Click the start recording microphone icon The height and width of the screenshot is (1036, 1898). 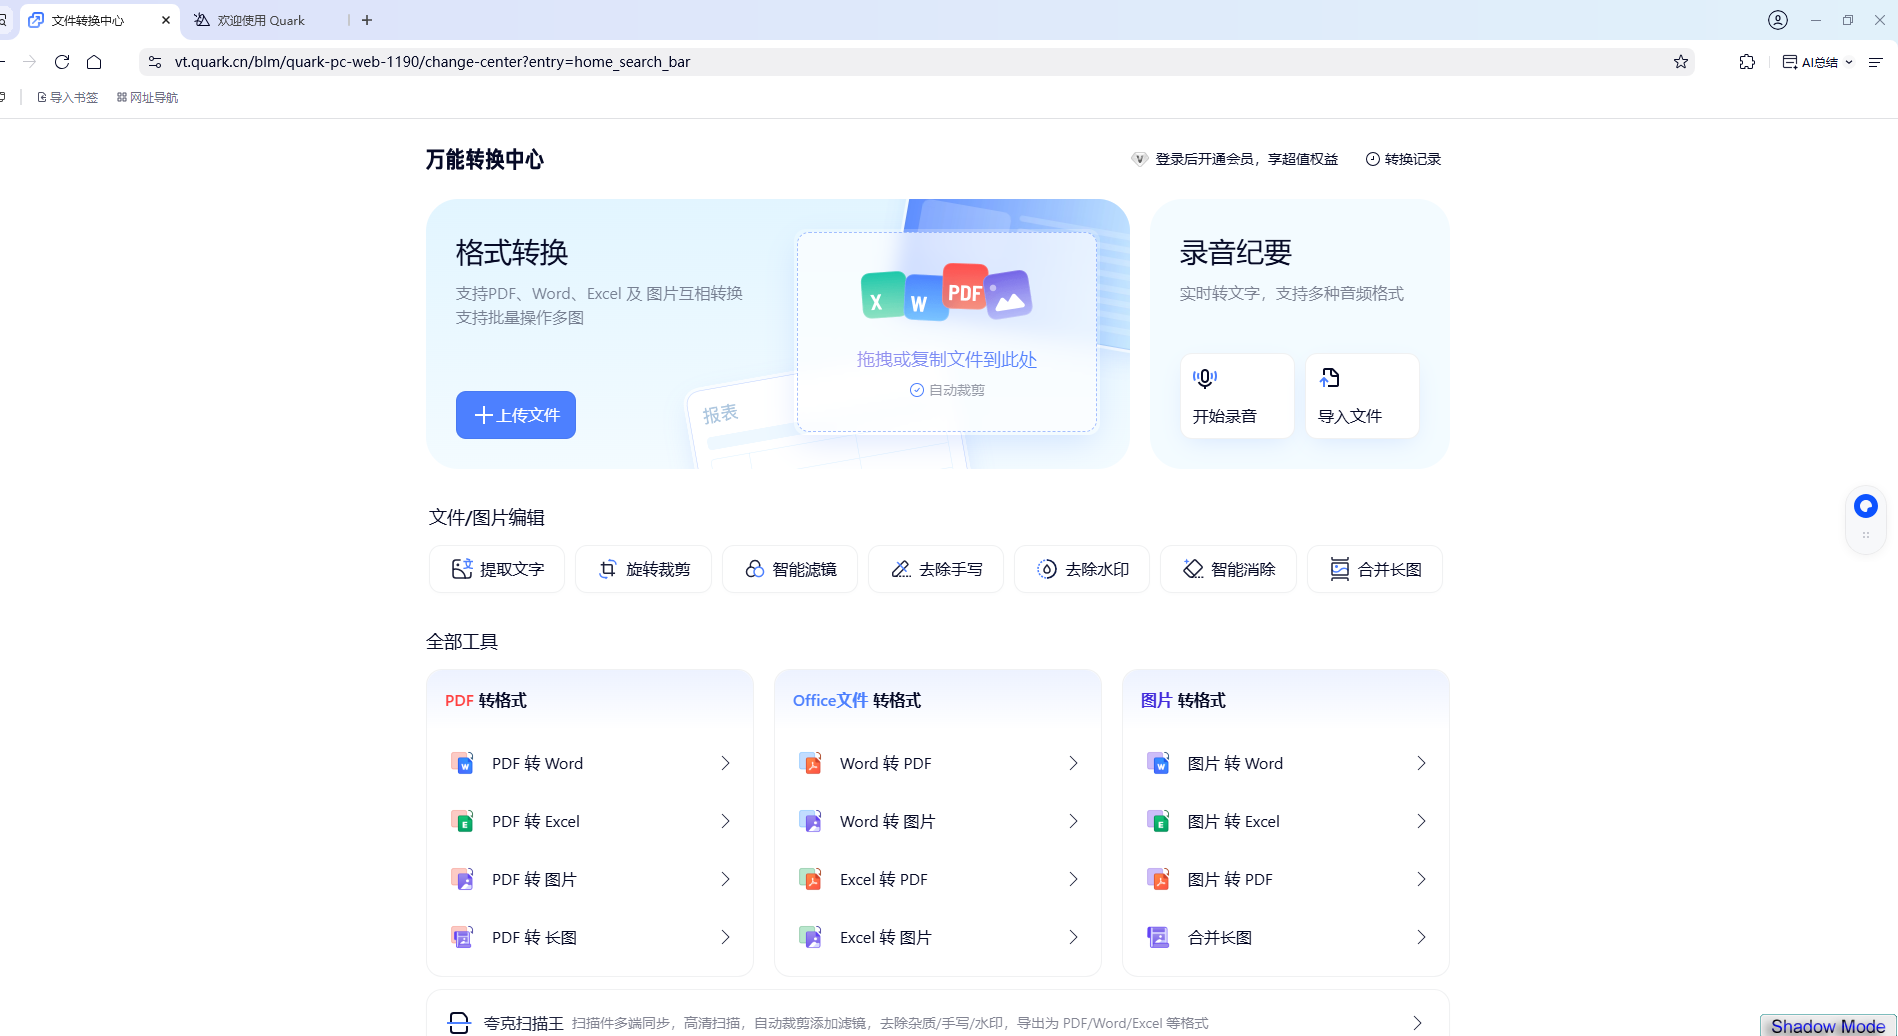(x=1205, y=378)
